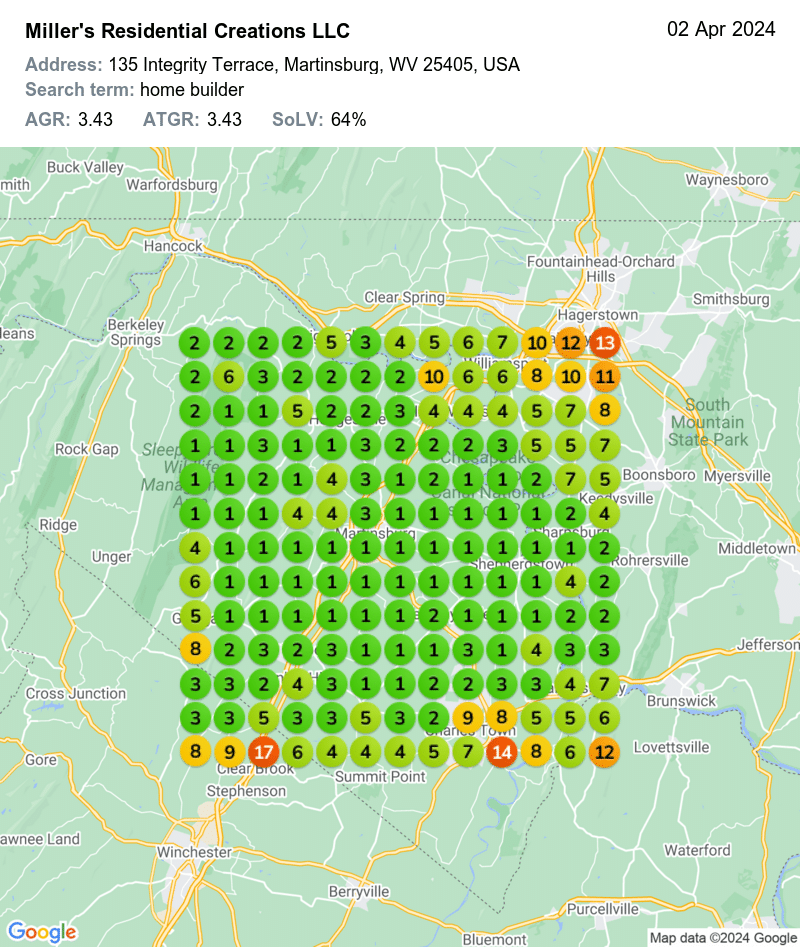Select the orange 11 rank marker
This screenshot has height=947, width=800.
[604, 377]
